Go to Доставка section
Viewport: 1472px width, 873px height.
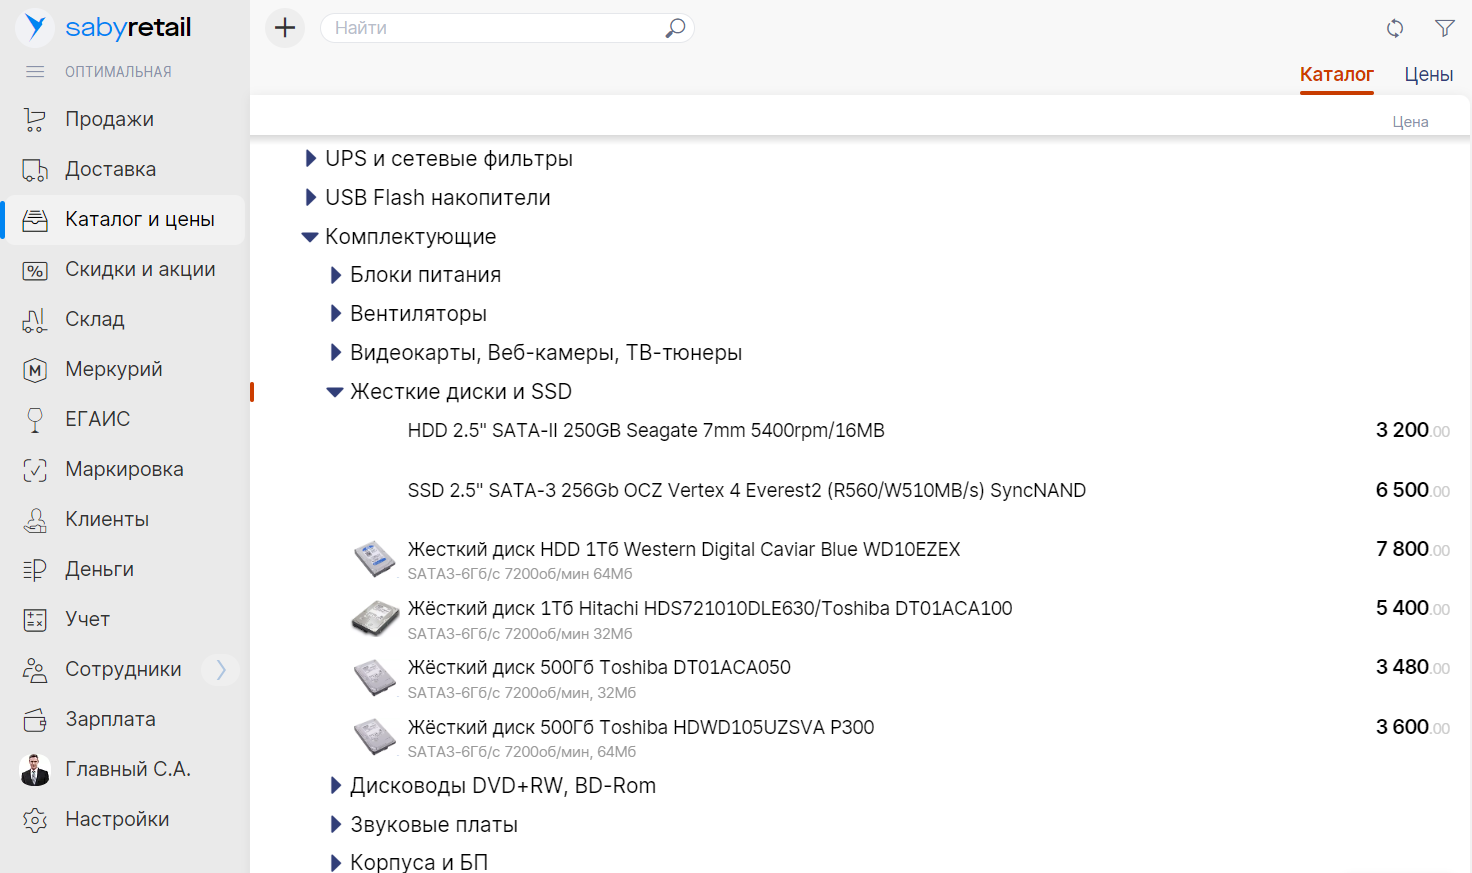pyautogui.click(x=110, y=169)
